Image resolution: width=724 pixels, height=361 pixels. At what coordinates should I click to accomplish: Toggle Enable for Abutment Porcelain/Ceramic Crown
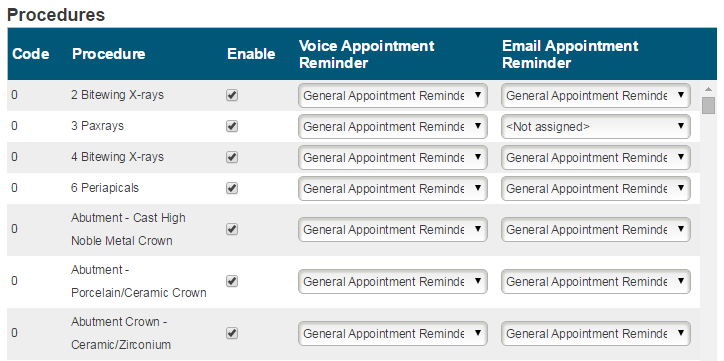coord(232,281)
